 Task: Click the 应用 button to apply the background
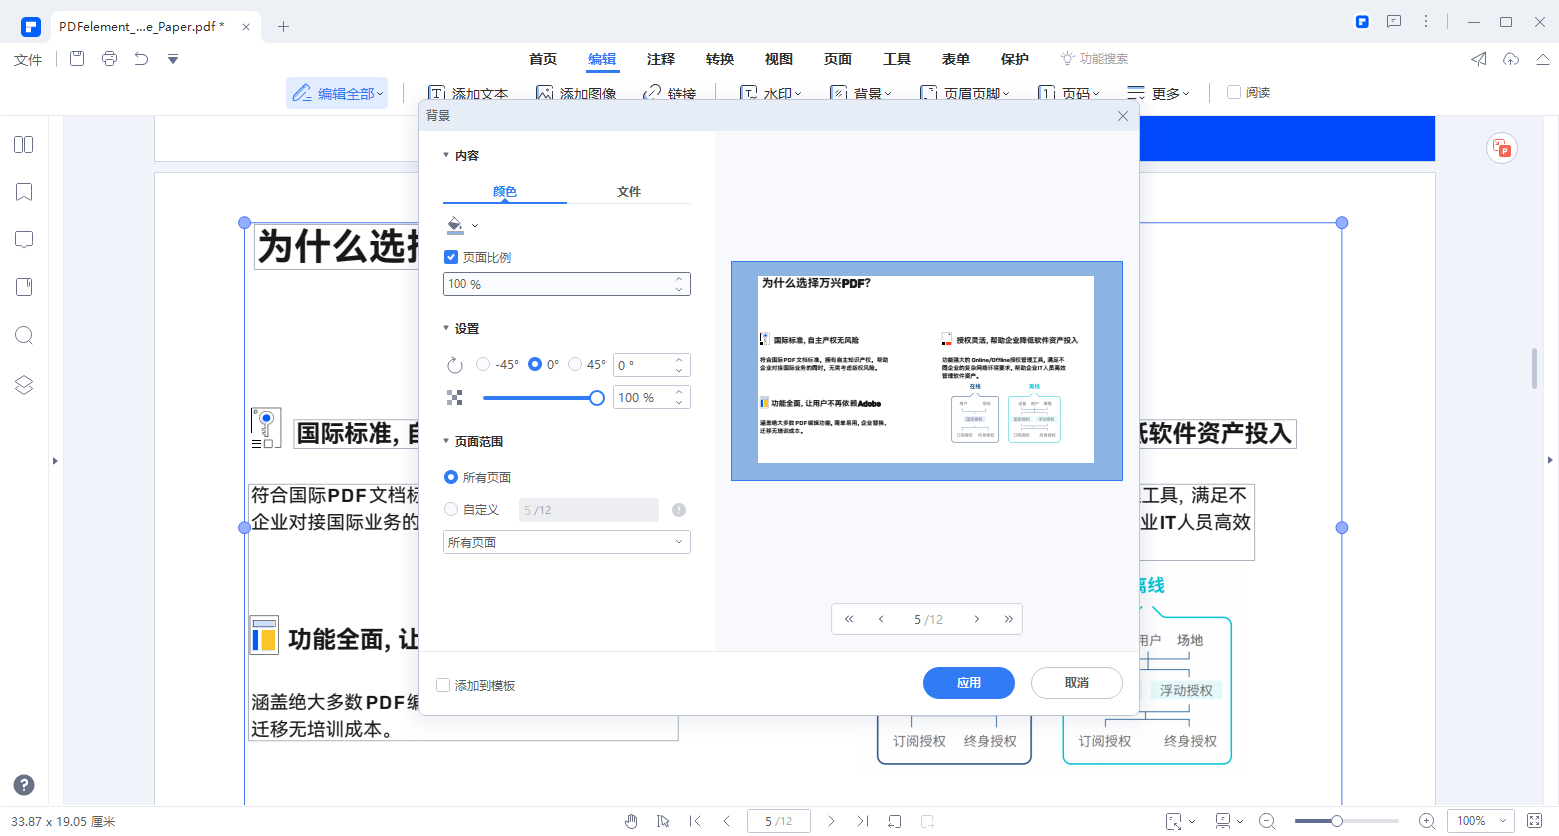pyautogui.click(x=968, y=683)
